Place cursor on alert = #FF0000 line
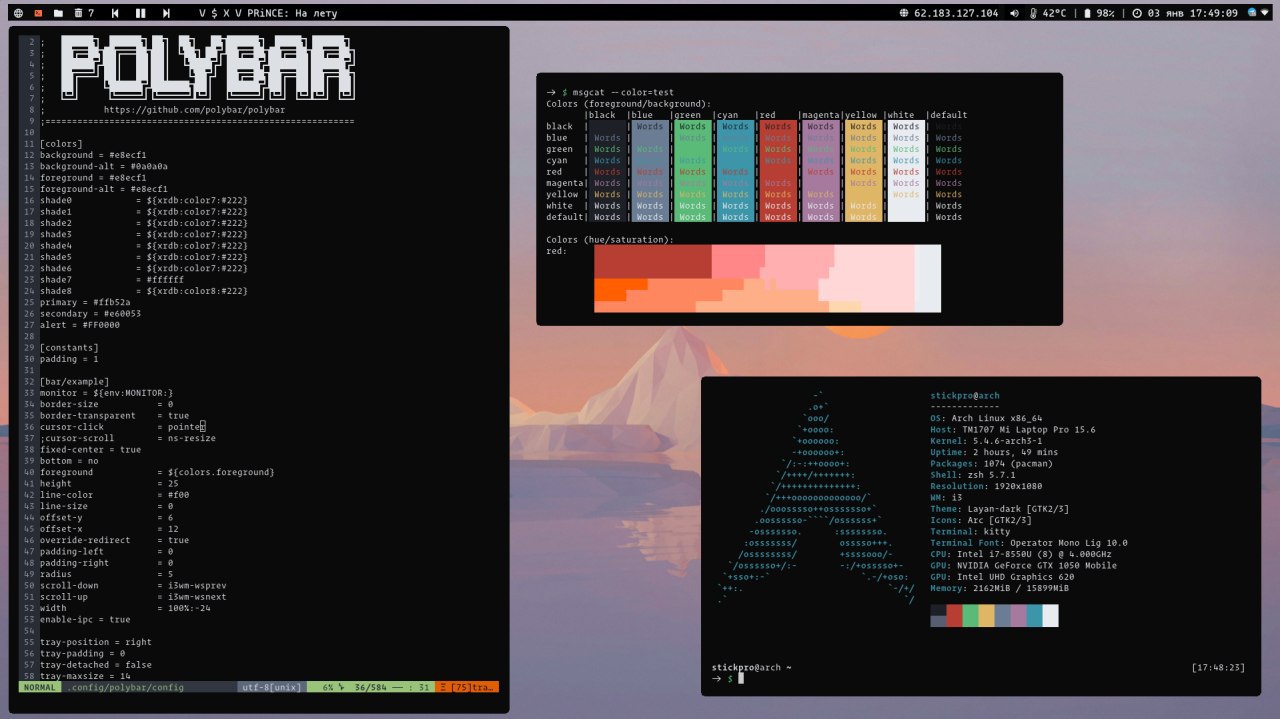Viewport: 1280px width, 719px height. coord(80,325)
